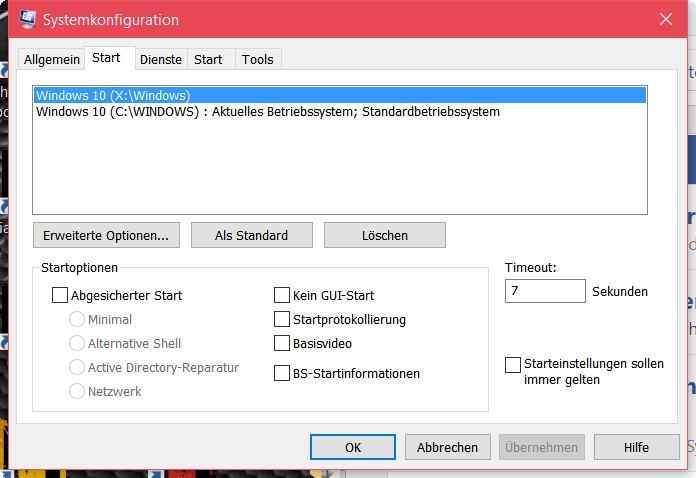Open Erweiterte Optionen dialog
Viewport: 696px width, 478px height.
pyautogui.click(x=106, y=235)
